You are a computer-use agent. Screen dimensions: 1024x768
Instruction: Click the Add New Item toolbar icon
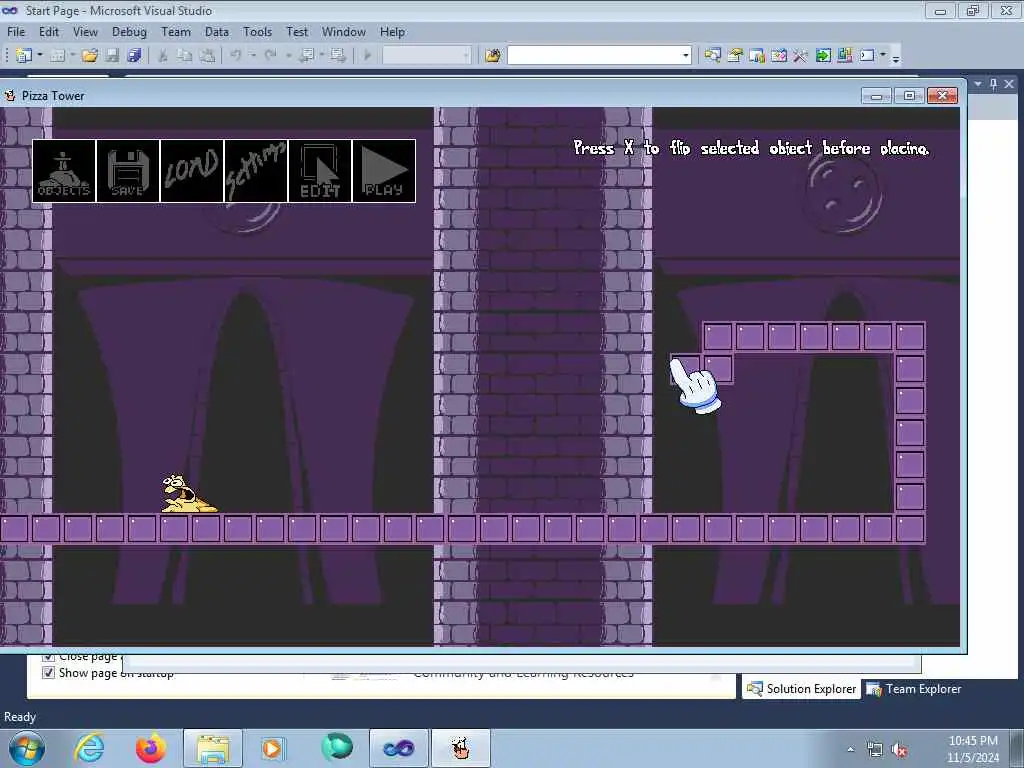pos(57,56)
